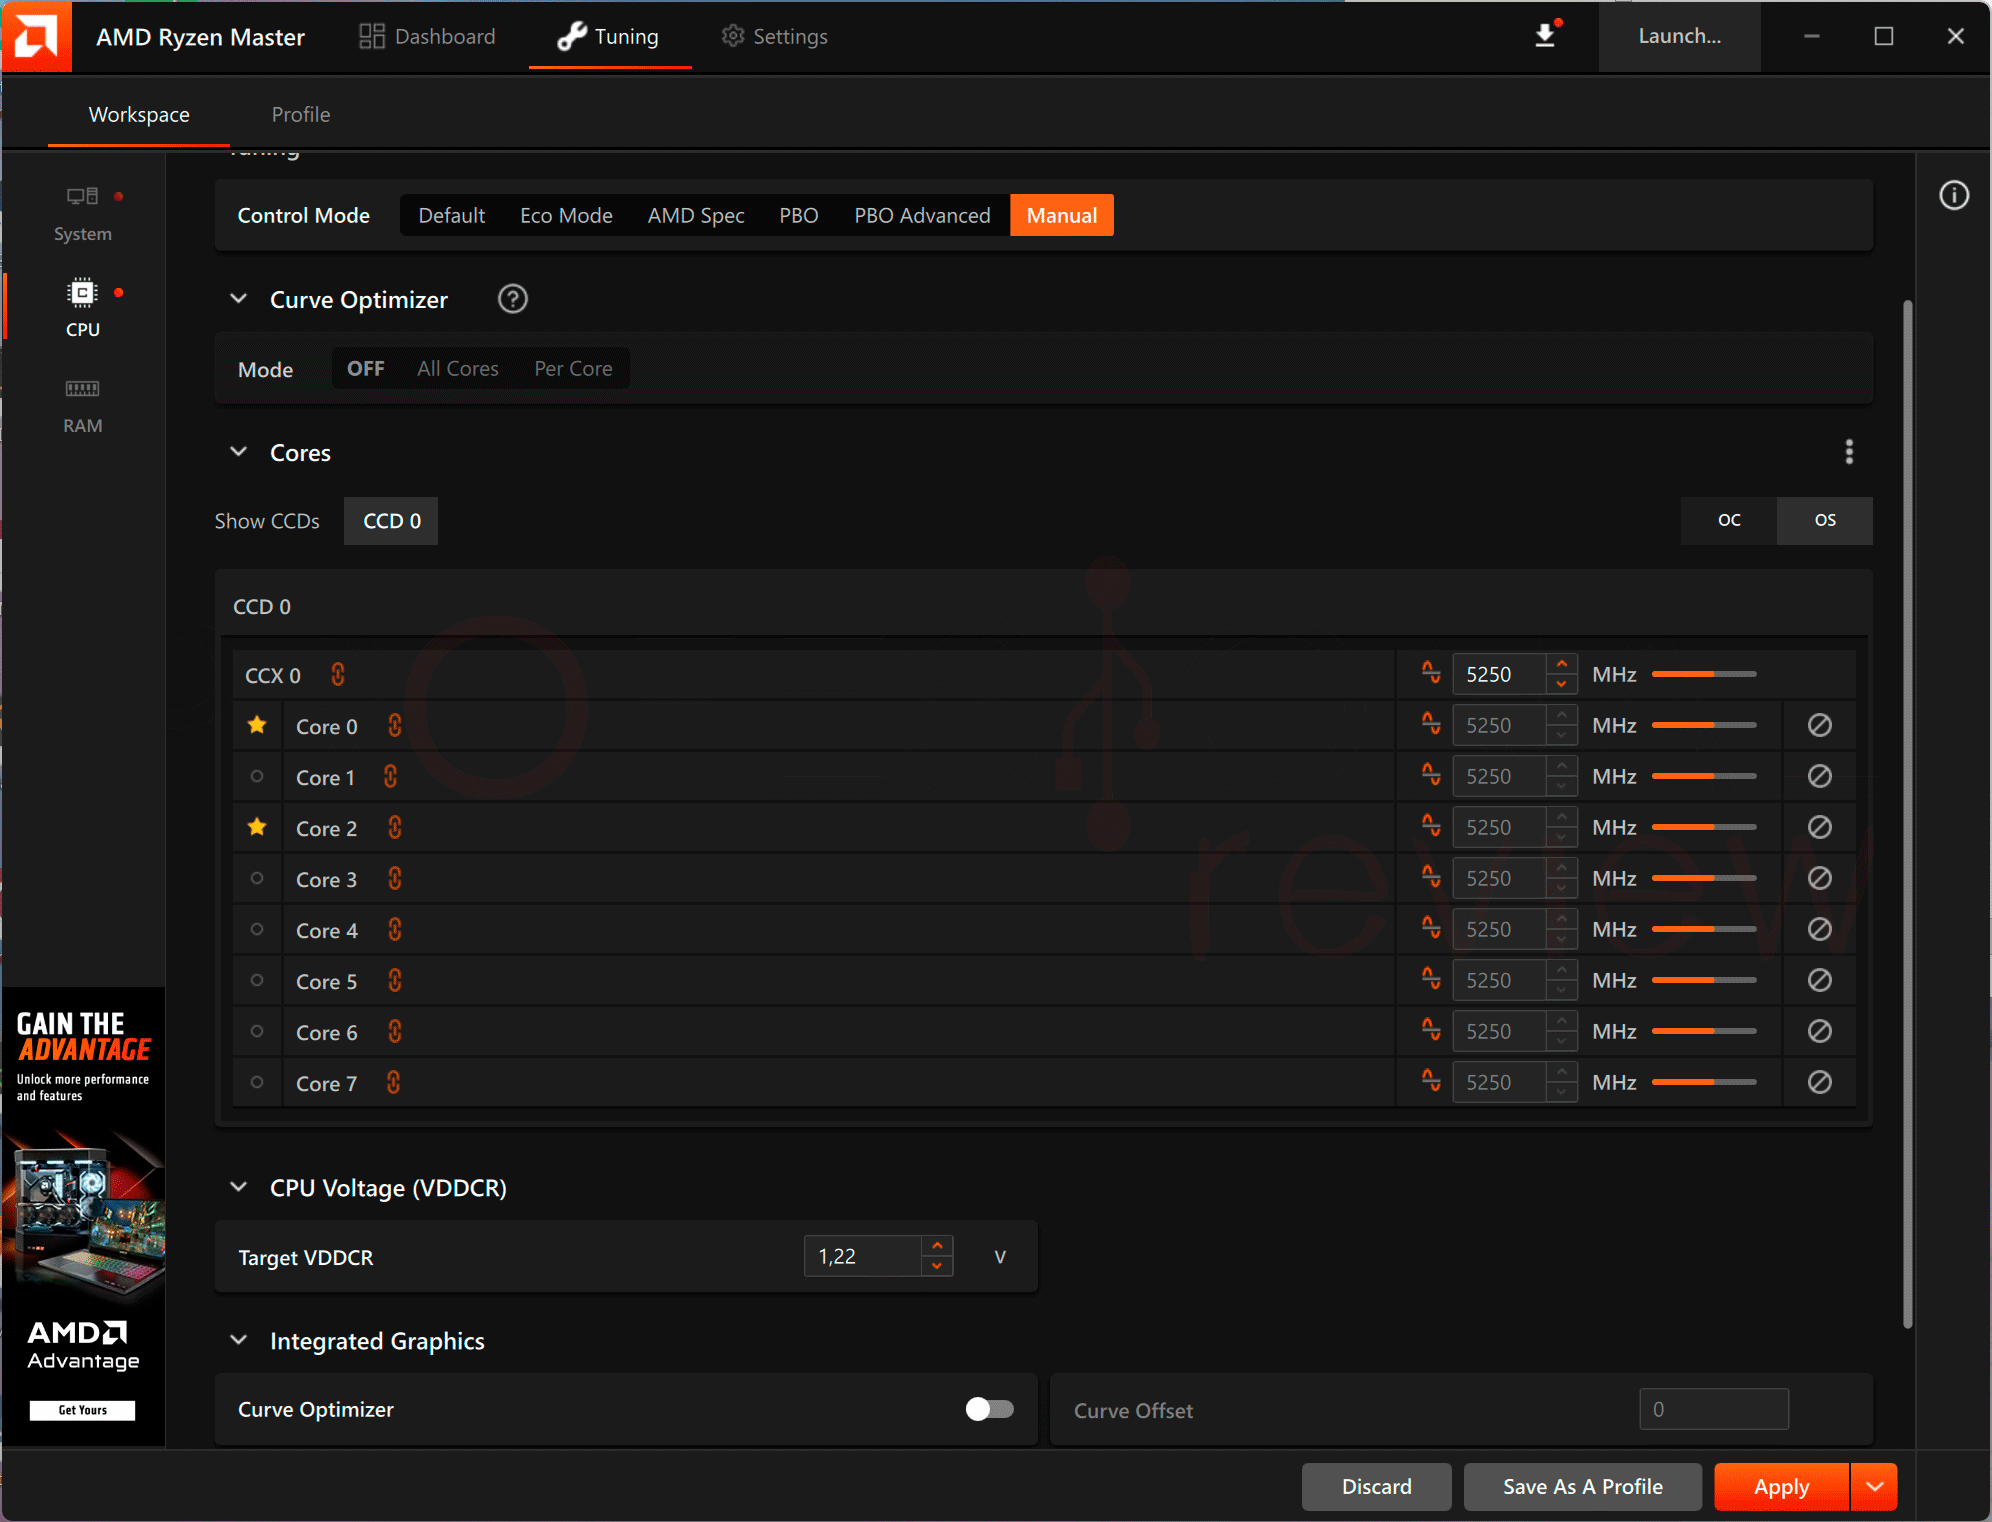This screenshot has height=1522, width=1992.
Task: Increase Target VDDCR voltage with up arrow
Action: click(x=937, y=1246)
